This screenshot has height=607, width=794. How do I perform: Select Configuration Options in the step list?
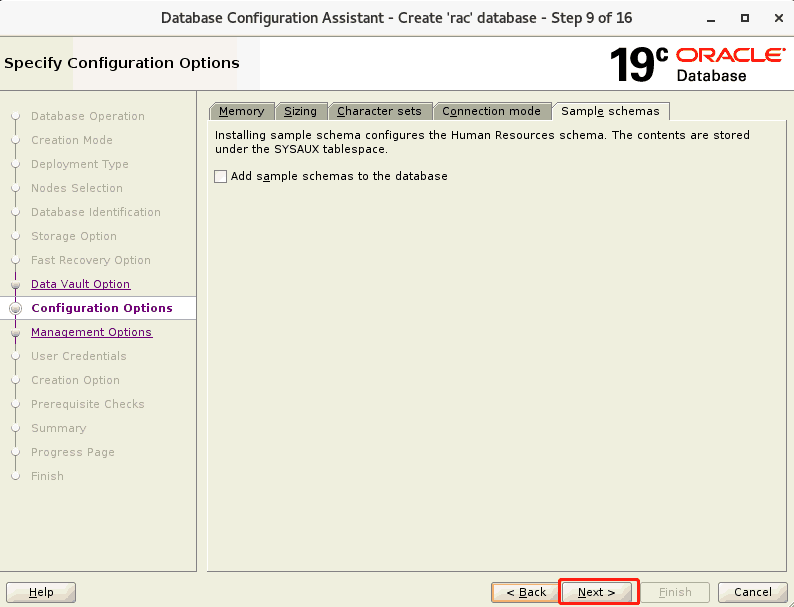click(102, 308)
